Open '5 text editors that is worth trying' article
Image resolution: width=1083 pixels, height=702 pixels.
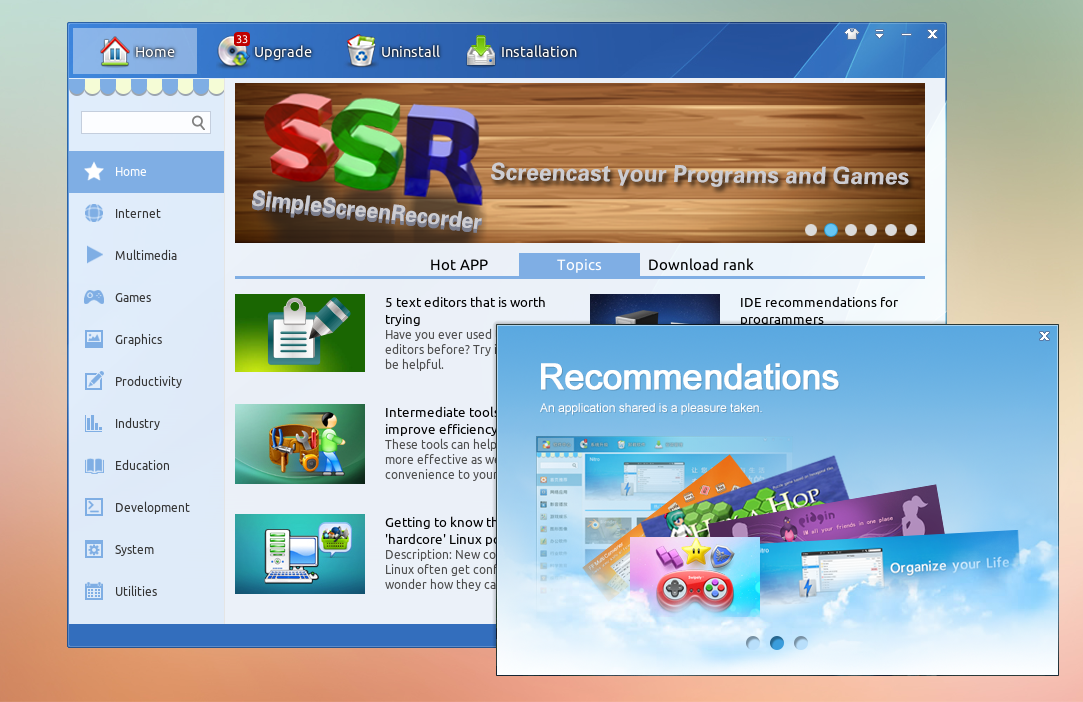click(465, 310)
